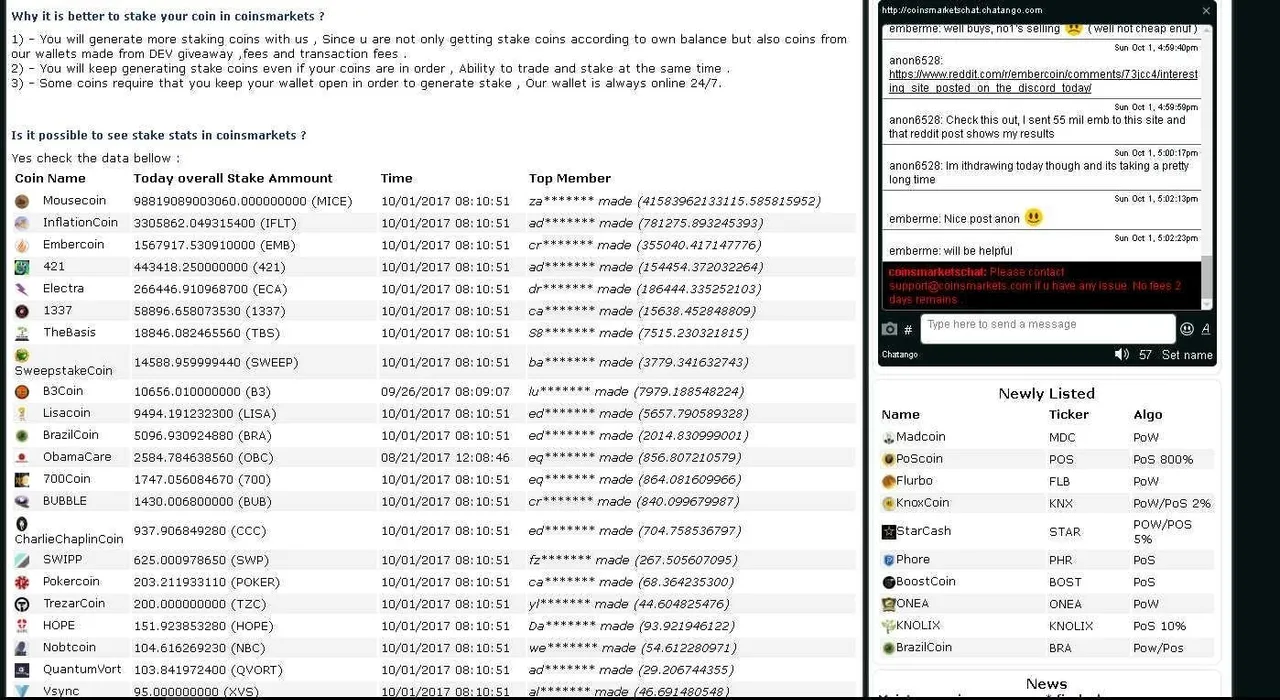Viewport: 1280px width, 700px height.
Task: Open StarCash in Newly Listed
Action: [923, 531]
